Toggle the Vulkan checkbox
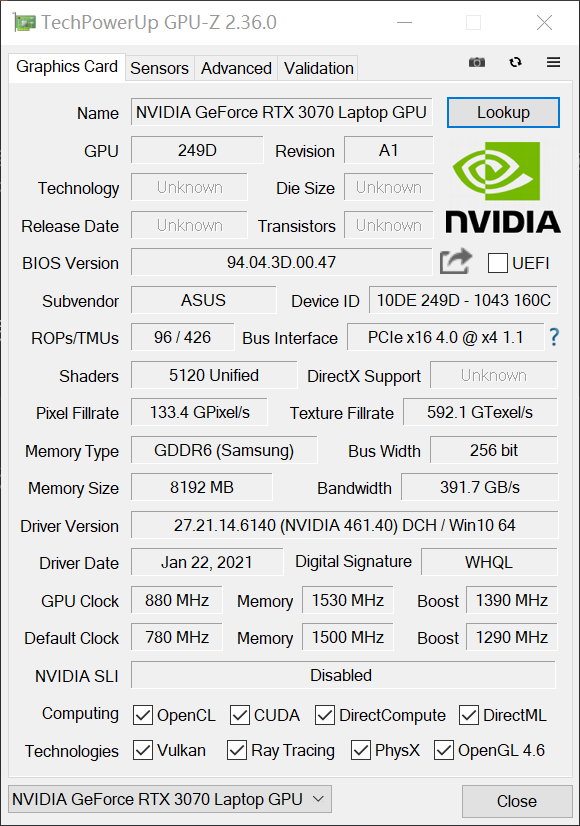The image size is (580, 826). [x=143, y=750]
